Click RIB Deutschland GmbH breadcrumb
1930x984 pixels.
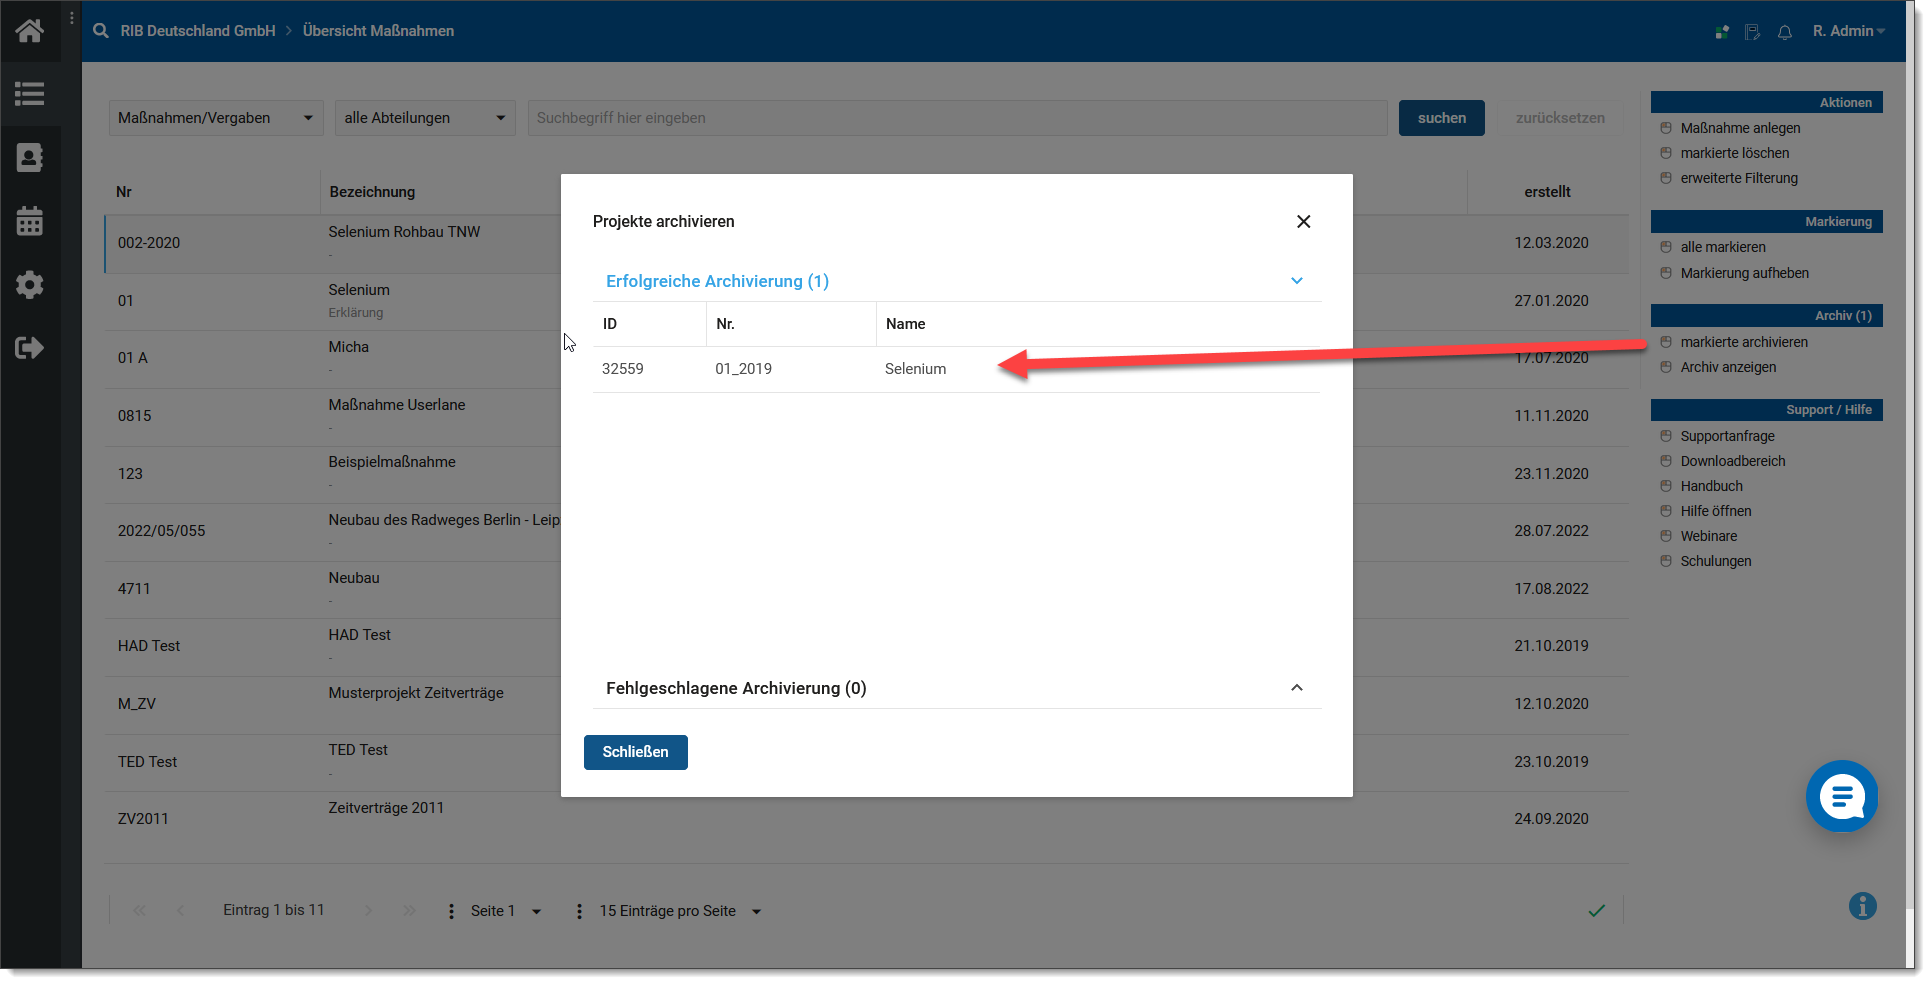coord(198,31)
